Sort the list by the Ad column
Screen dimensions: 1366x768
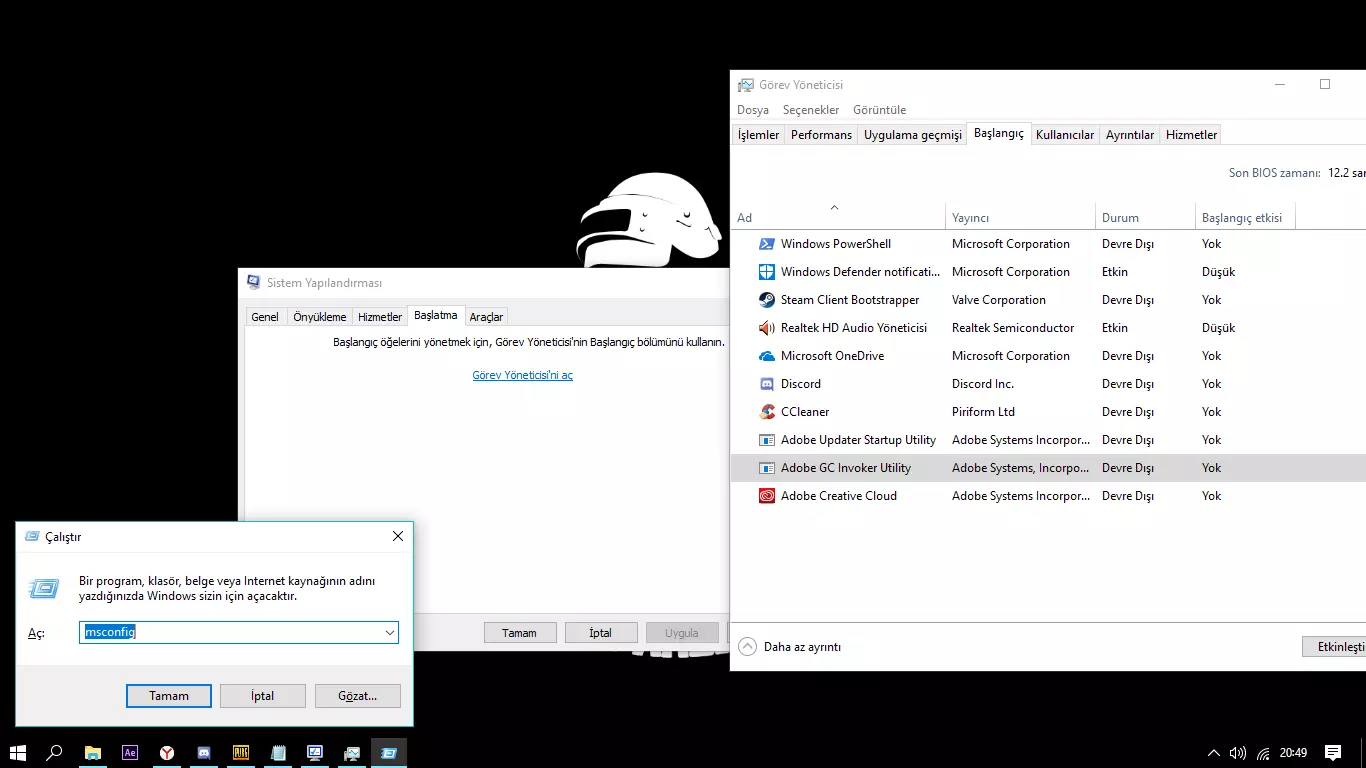point(745,218)
